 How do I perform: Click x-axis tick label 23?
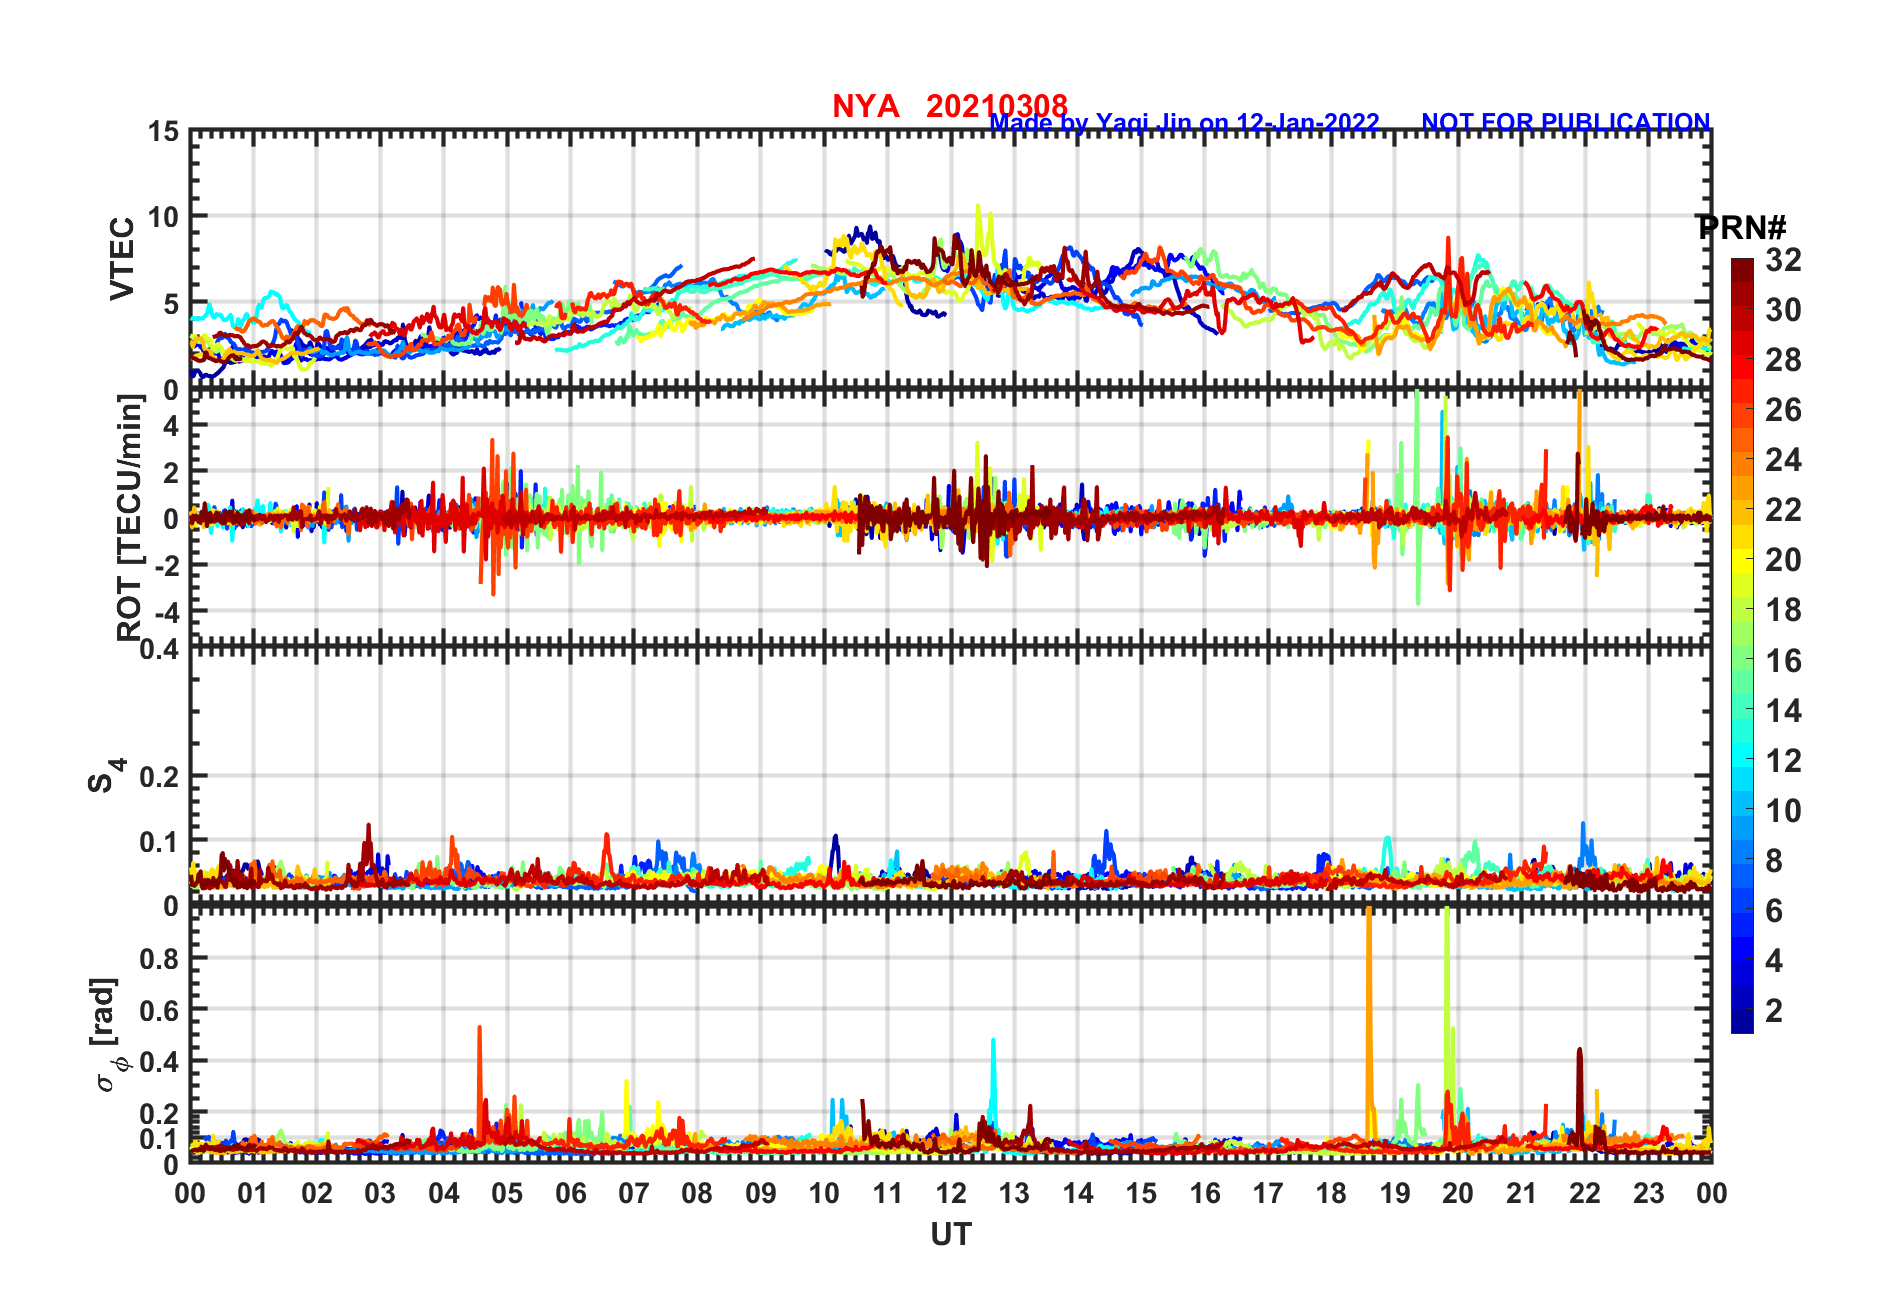pos(1648,1193)
